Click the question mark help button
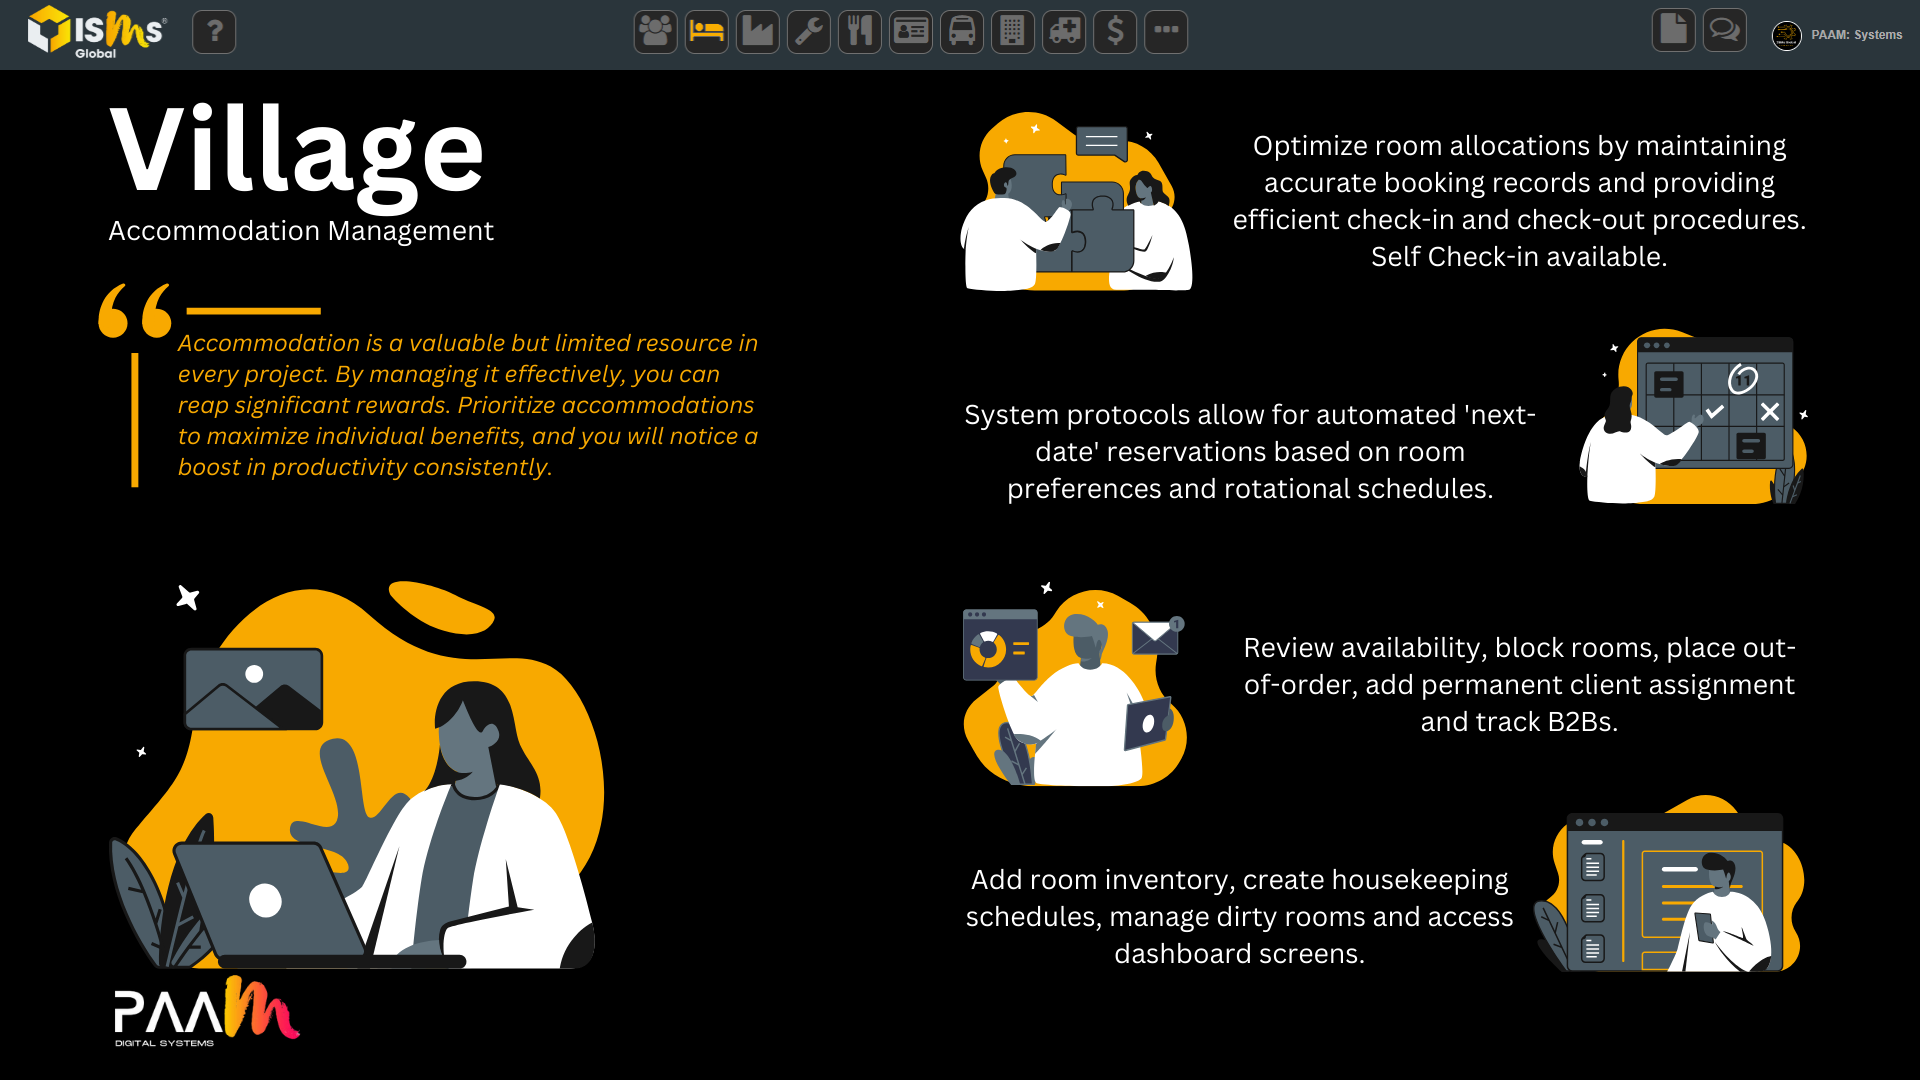The image size is (1920, 1080). point(214,32)
